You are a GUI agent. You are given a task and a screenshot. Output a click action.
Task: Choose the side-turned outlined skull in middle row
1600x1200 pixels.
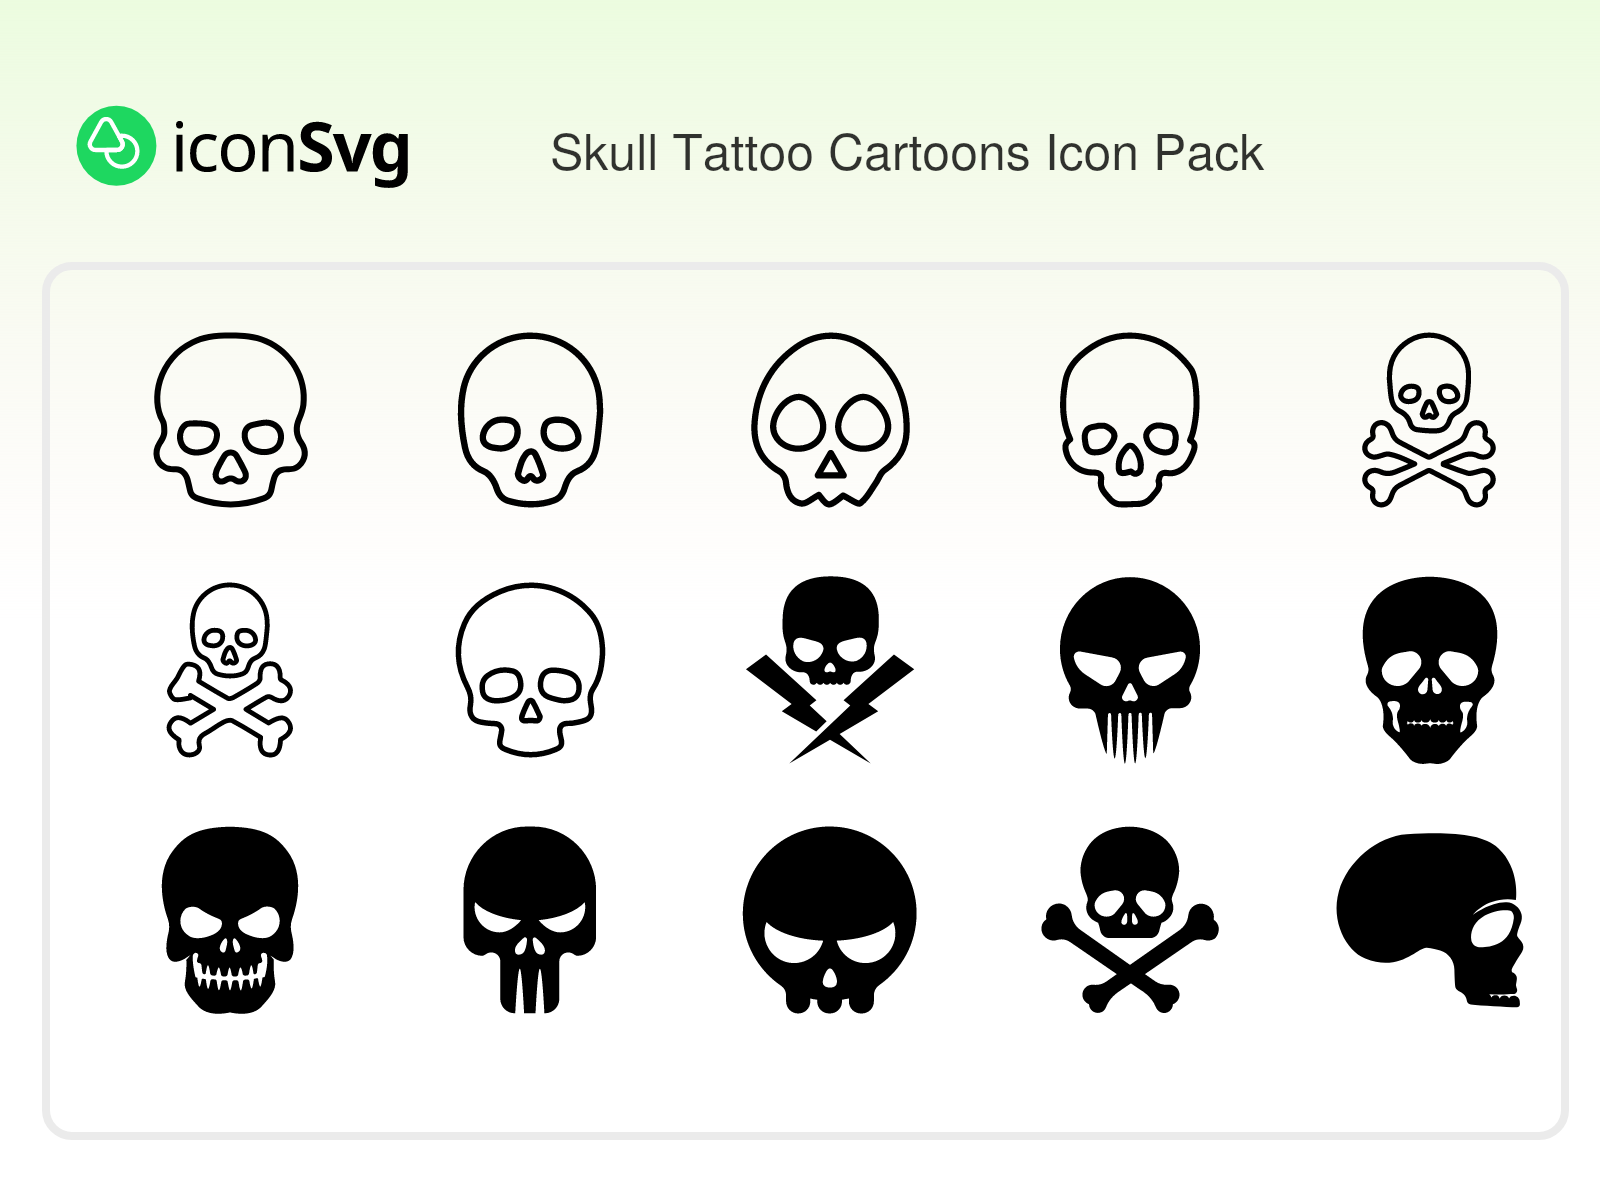point(530,670)
